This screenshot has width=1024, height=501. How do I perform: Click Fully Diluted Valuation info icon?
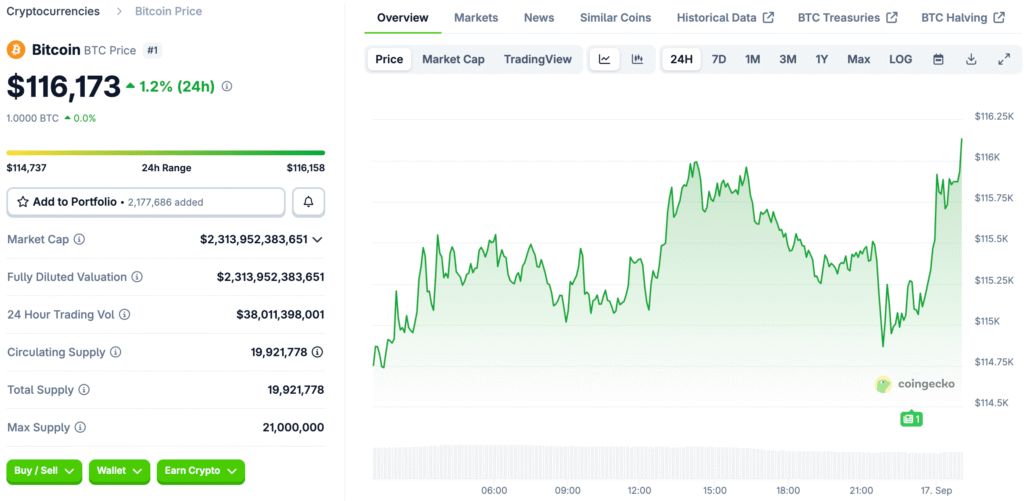tap(137, 277)
